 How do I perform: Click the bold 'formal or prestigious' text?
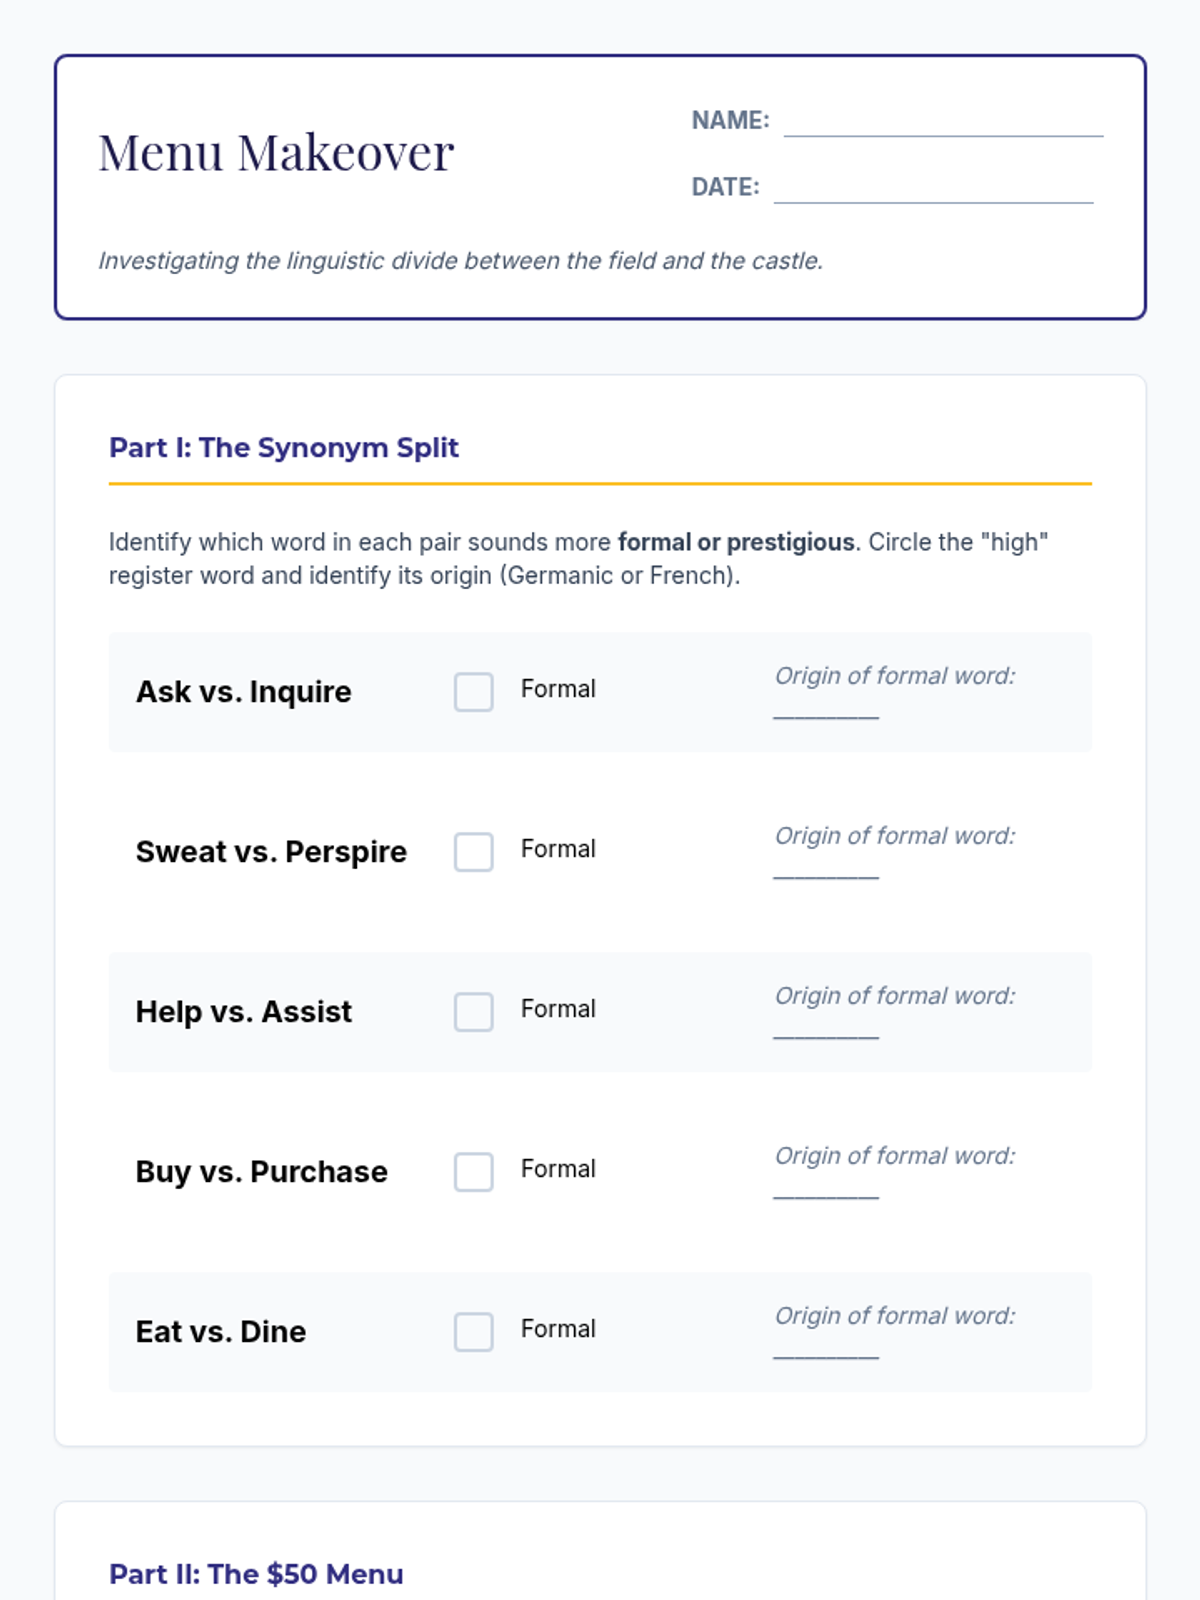pyautogui.click(x=736, y=542)
